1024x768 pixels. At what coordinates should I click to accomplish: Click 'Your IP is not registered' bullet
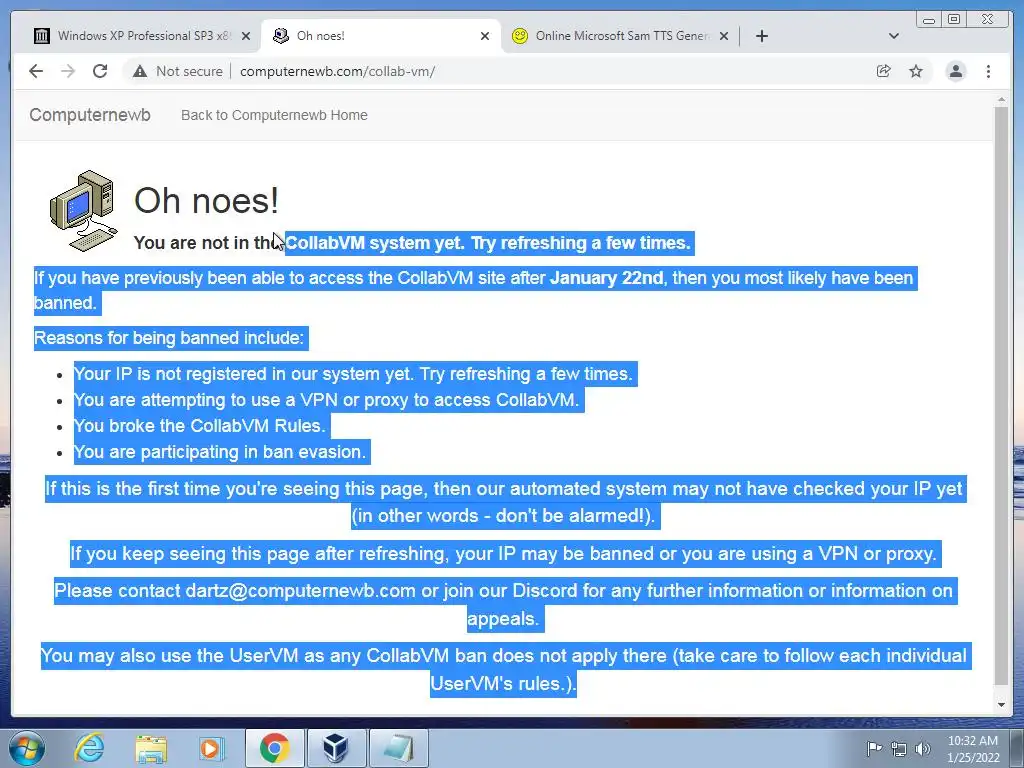(x=353, y=374)
